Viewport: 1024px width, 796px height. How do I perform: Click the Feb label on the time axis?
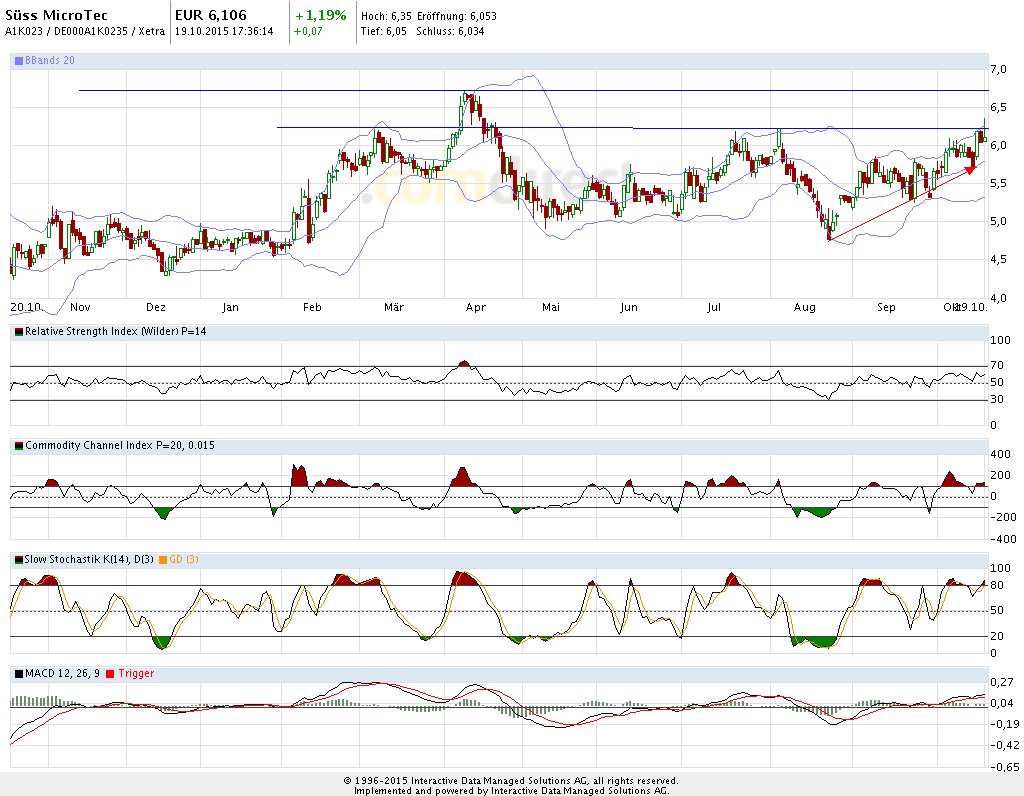[x=311, y=308]
